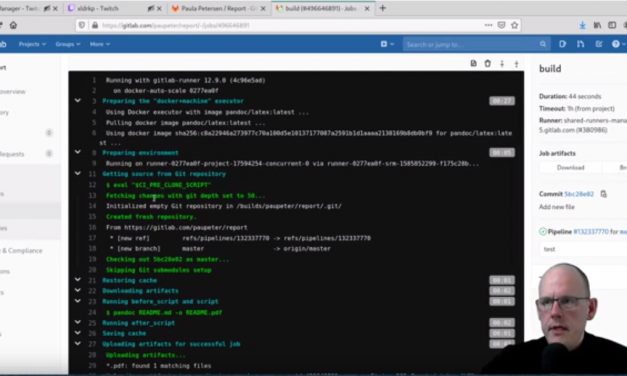Open the commit SHA link
627x376 pixels.
pyautogui.click(x=579, y=194)
